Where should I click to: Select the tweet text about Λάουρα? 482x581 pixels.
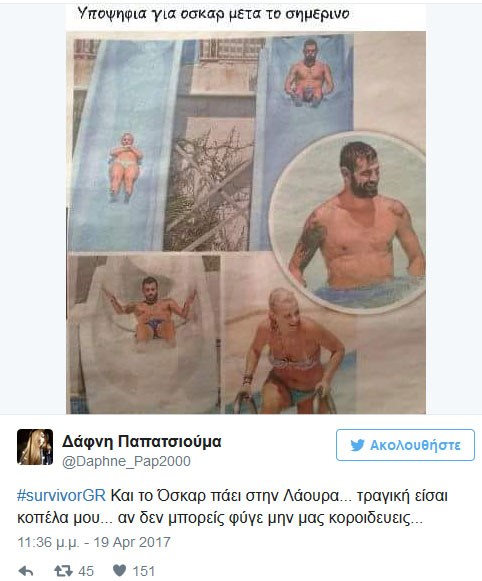(232, 507)
